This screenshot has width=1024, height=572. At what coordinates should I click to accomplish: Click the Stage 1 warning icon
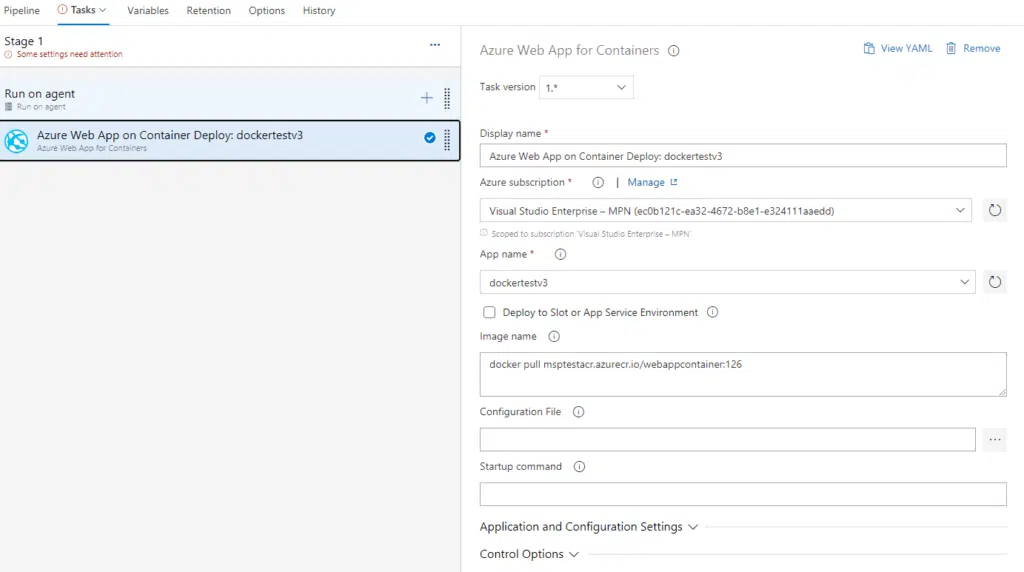[8, 55]
